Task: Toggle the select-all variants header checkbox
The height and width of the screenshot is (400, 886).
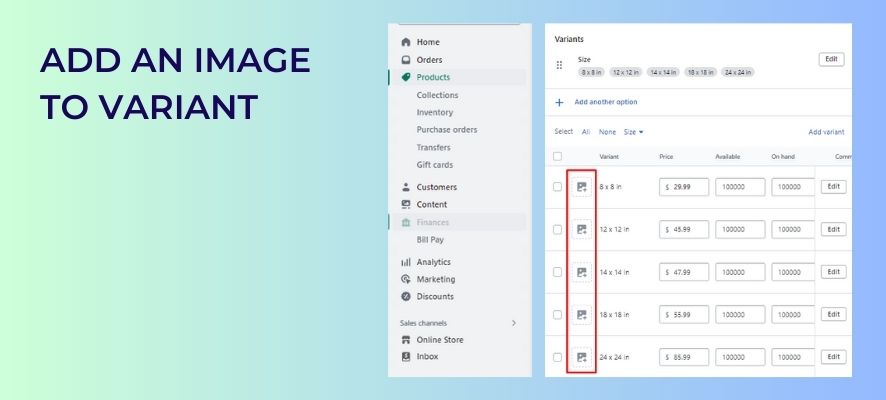Action: pos(558,156)
